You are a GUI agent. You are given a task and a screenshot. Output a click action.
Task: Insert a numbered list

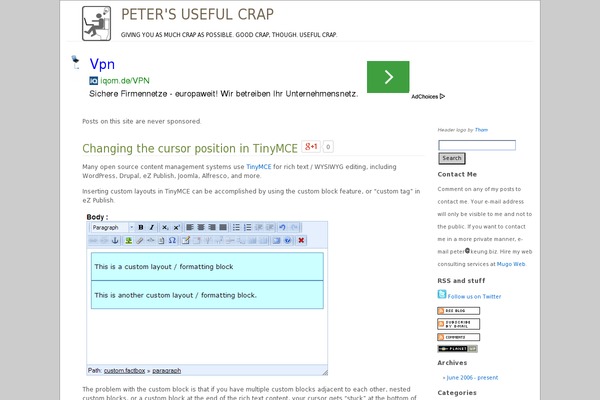(x=248, y=227)
